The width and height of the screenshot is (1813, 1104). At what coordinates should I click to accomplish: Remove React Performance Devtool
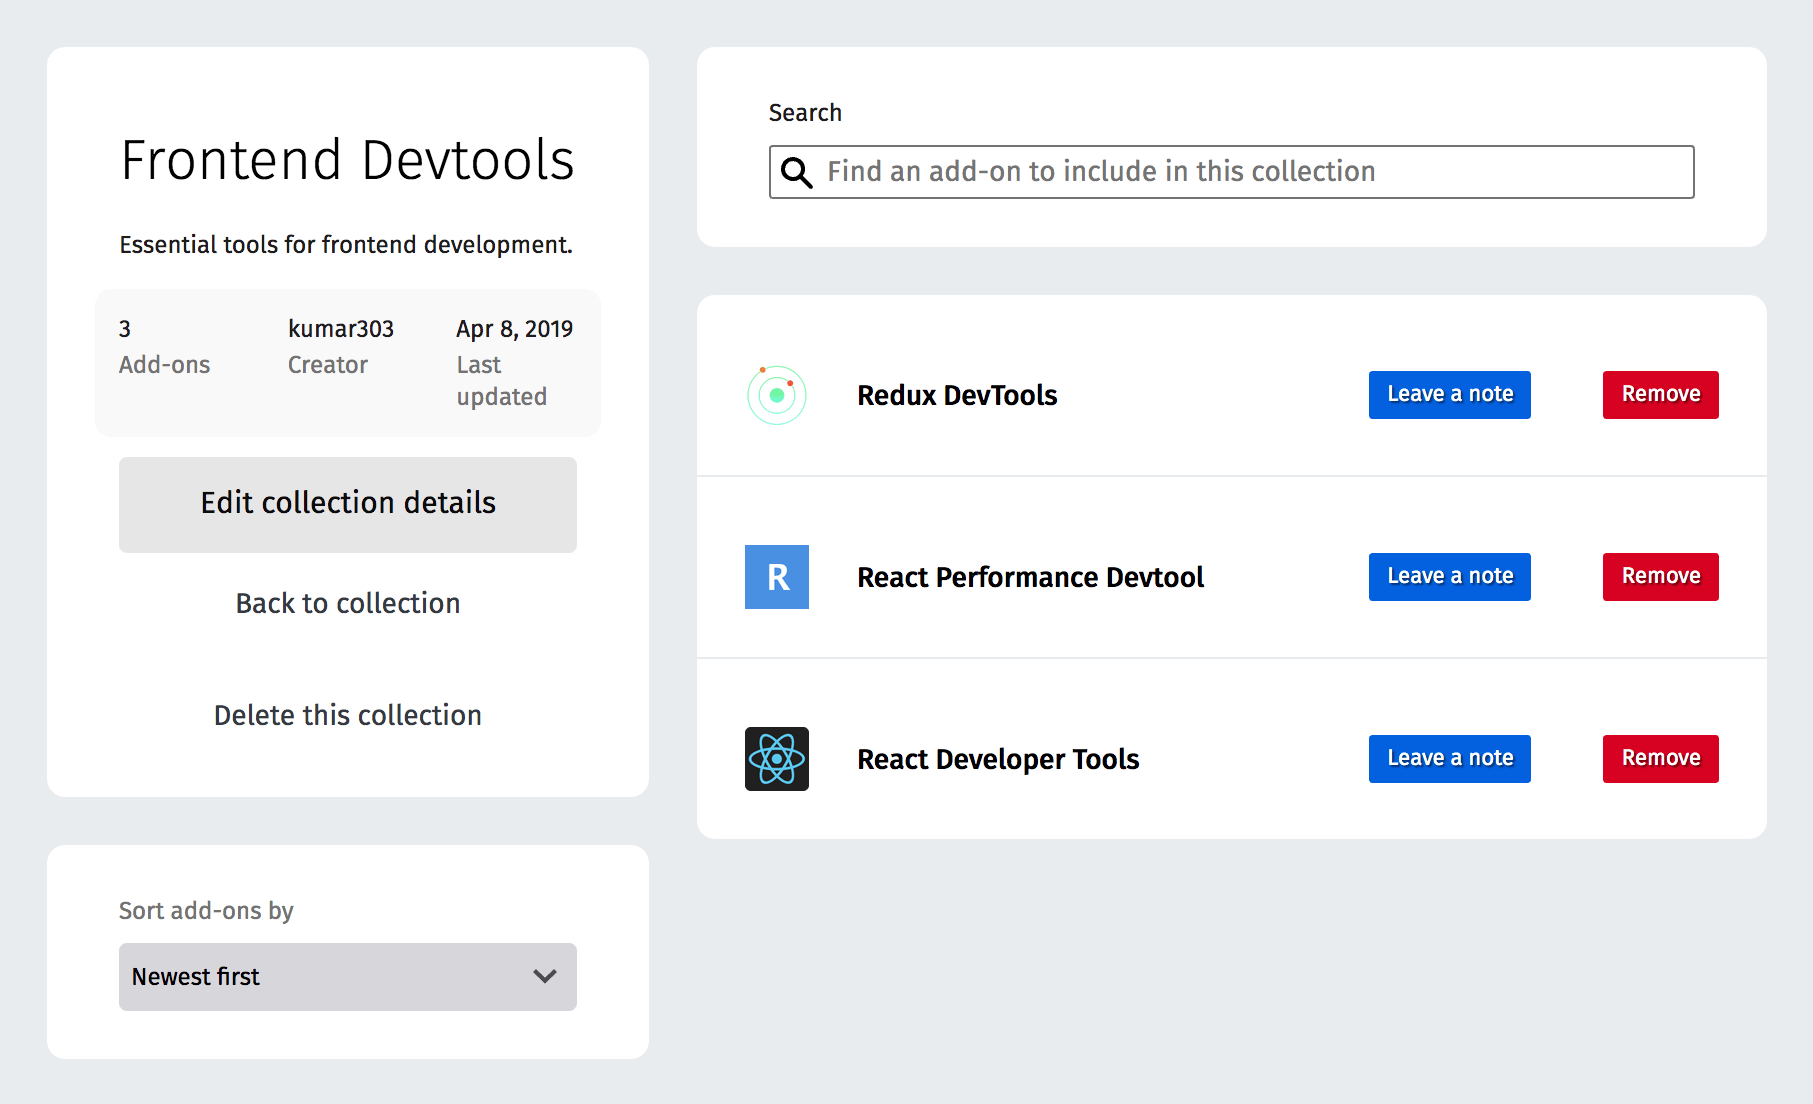click(1661, 577)
